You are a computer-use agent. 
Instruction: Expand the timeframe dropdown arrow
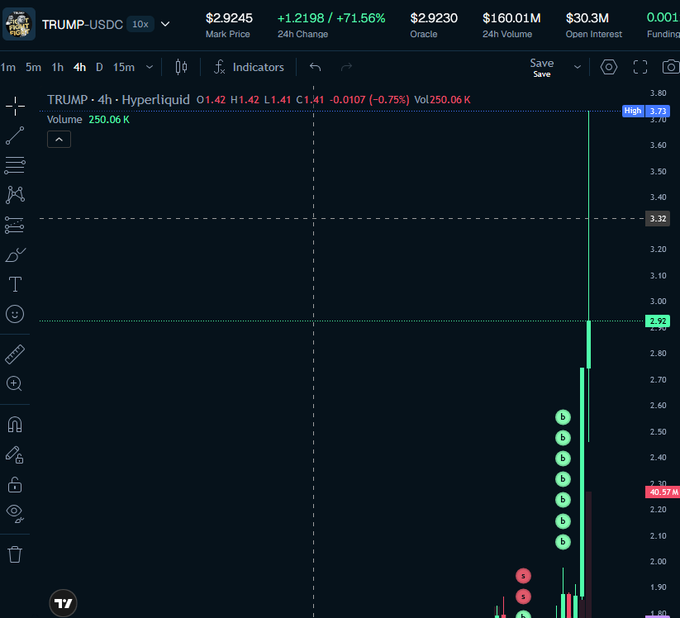tap(149, 67)
